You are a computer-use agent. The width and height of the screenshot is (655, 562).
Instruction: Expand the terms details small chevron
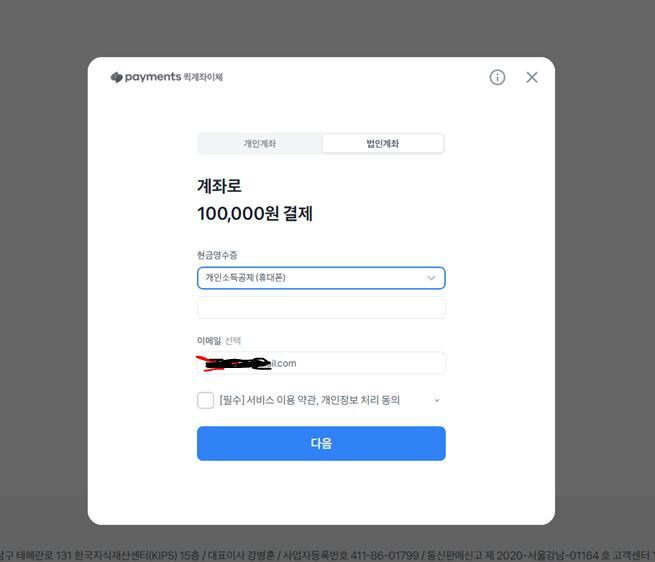(x=437, y=400)
